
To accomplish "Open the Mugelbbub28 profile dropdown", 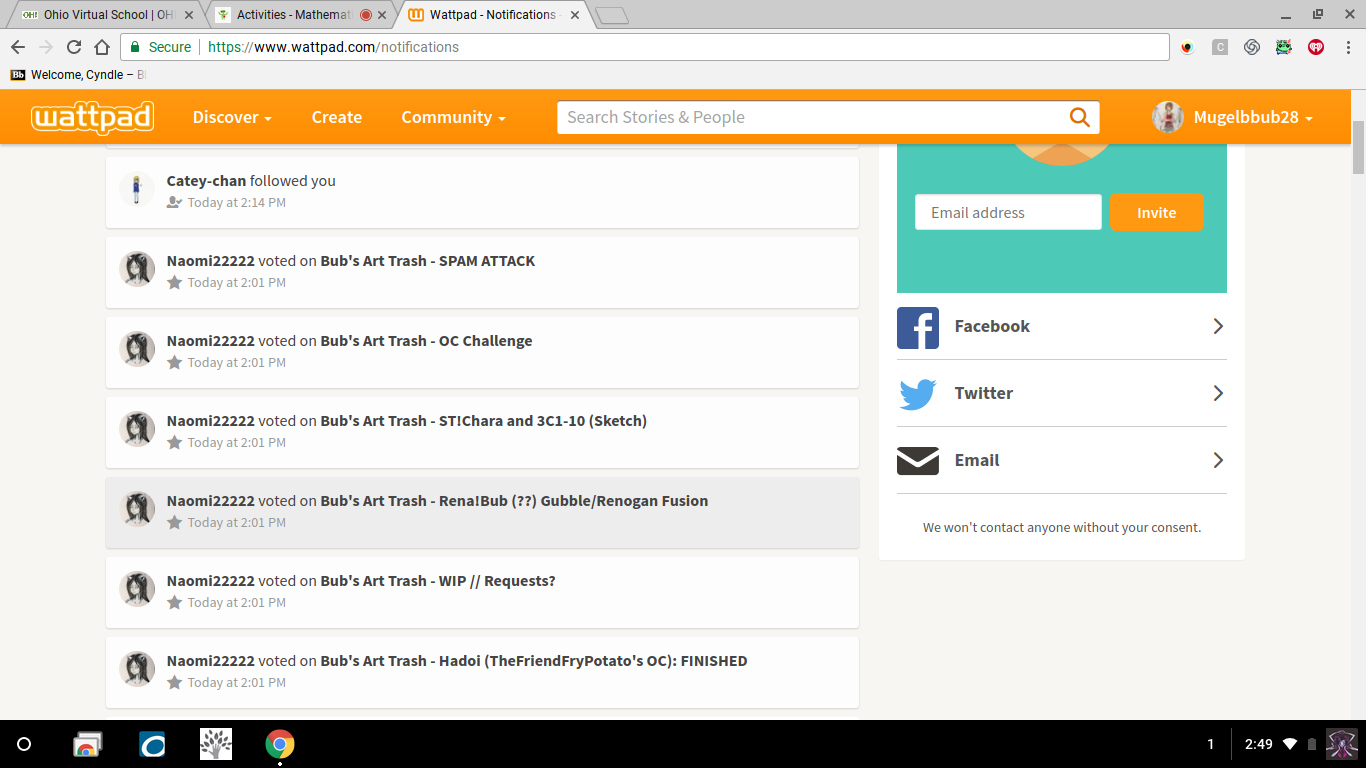I will pyautogui.click(x=1233, y=117).
